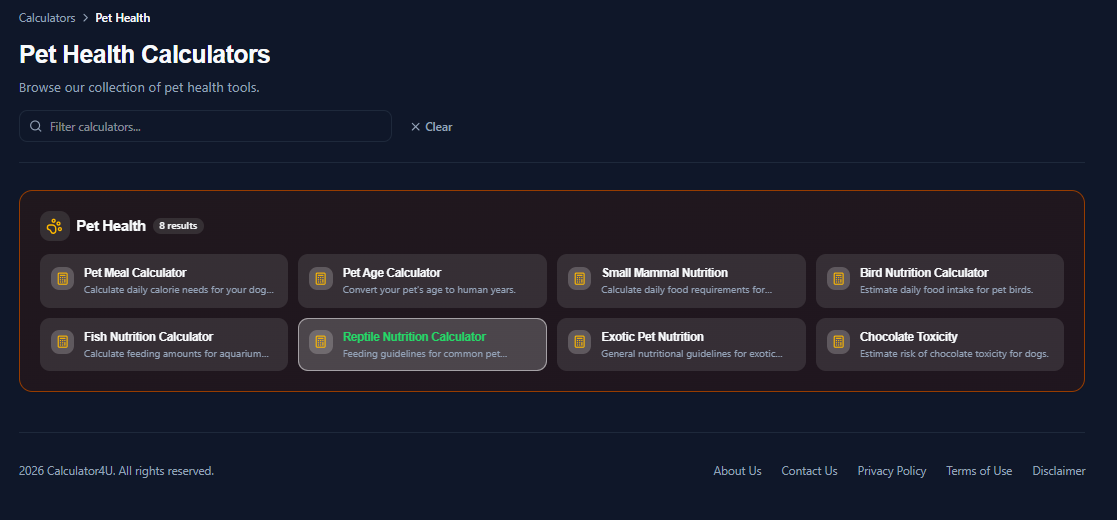The image size is (1117, 520).
Task: Open the Contact Us footer link
Action: (x=809, y=471)
